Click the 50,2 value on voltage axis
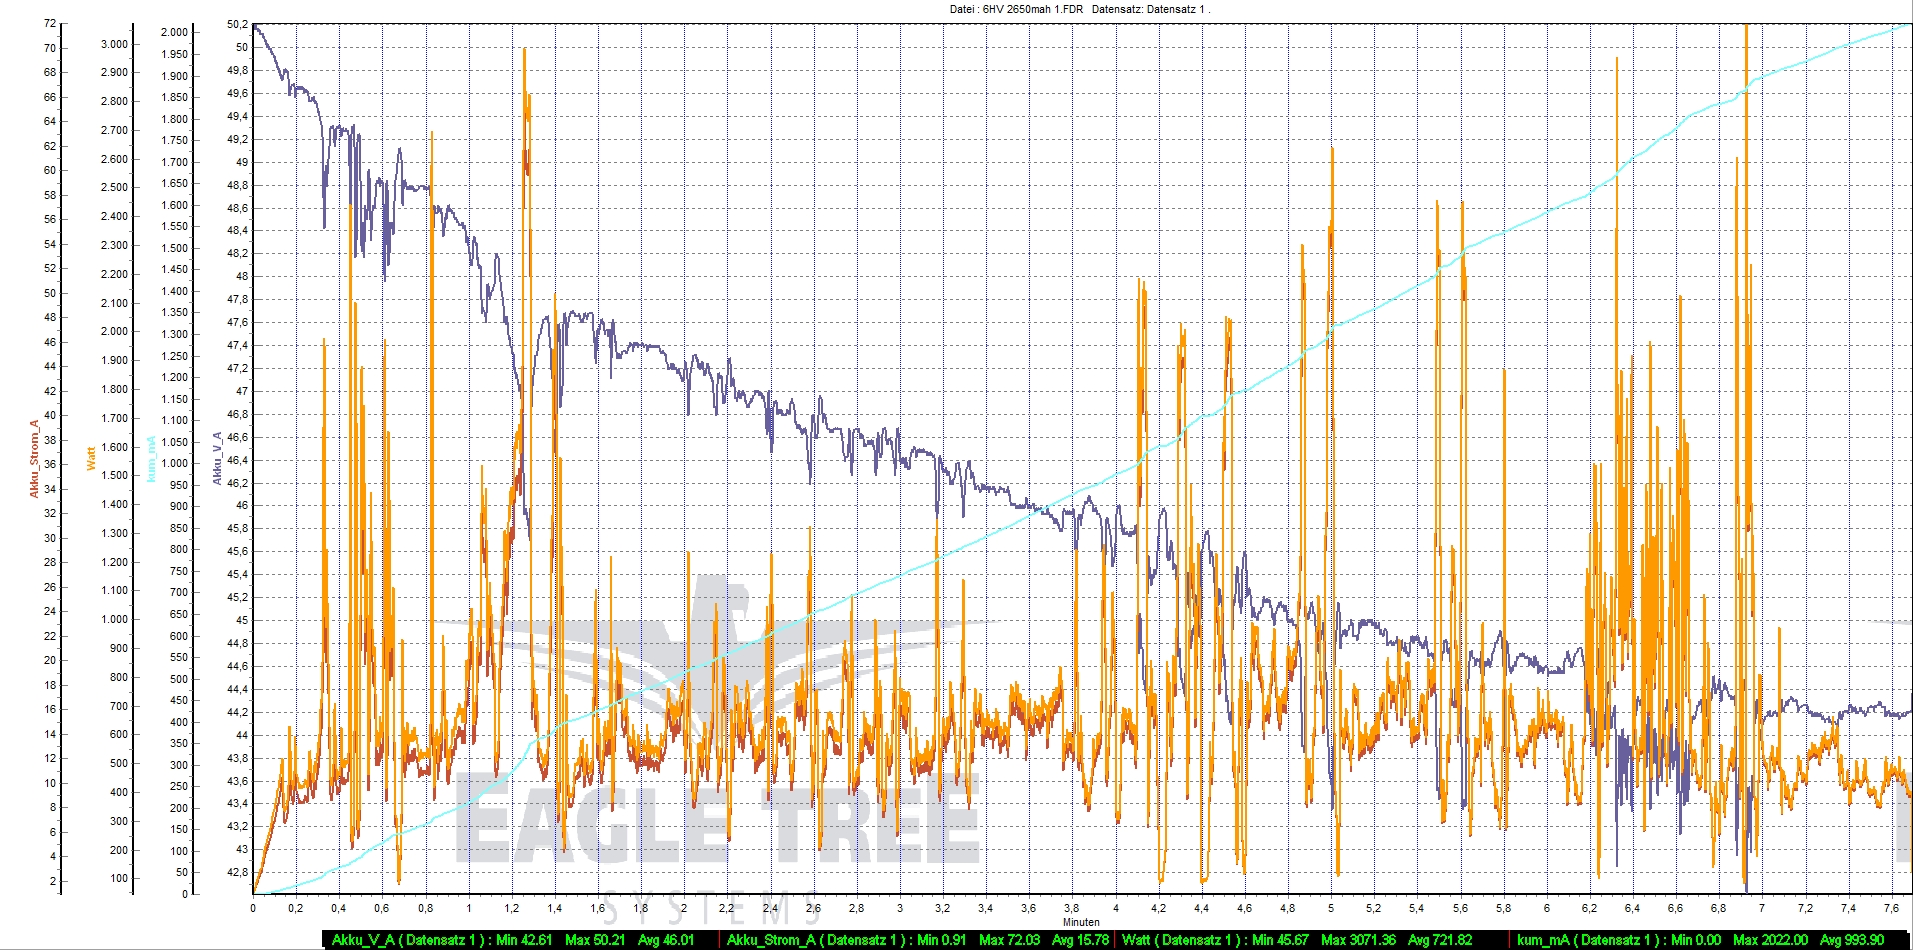The width and height of the screenshot is (1913, 950). [237, 24]
